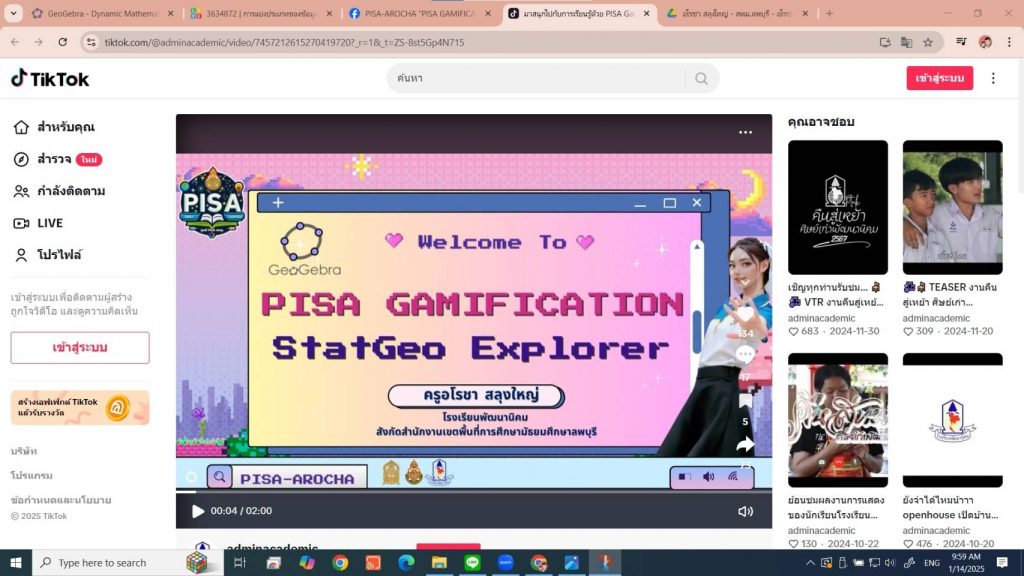Viewport: 1024px width, 576px height.
Task: Open the Windows Start menu
Action: coord(16,562)
